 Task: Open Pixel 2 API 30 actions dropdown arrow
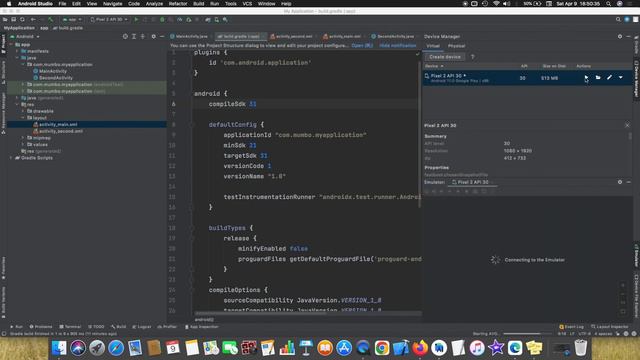point(620,77)
